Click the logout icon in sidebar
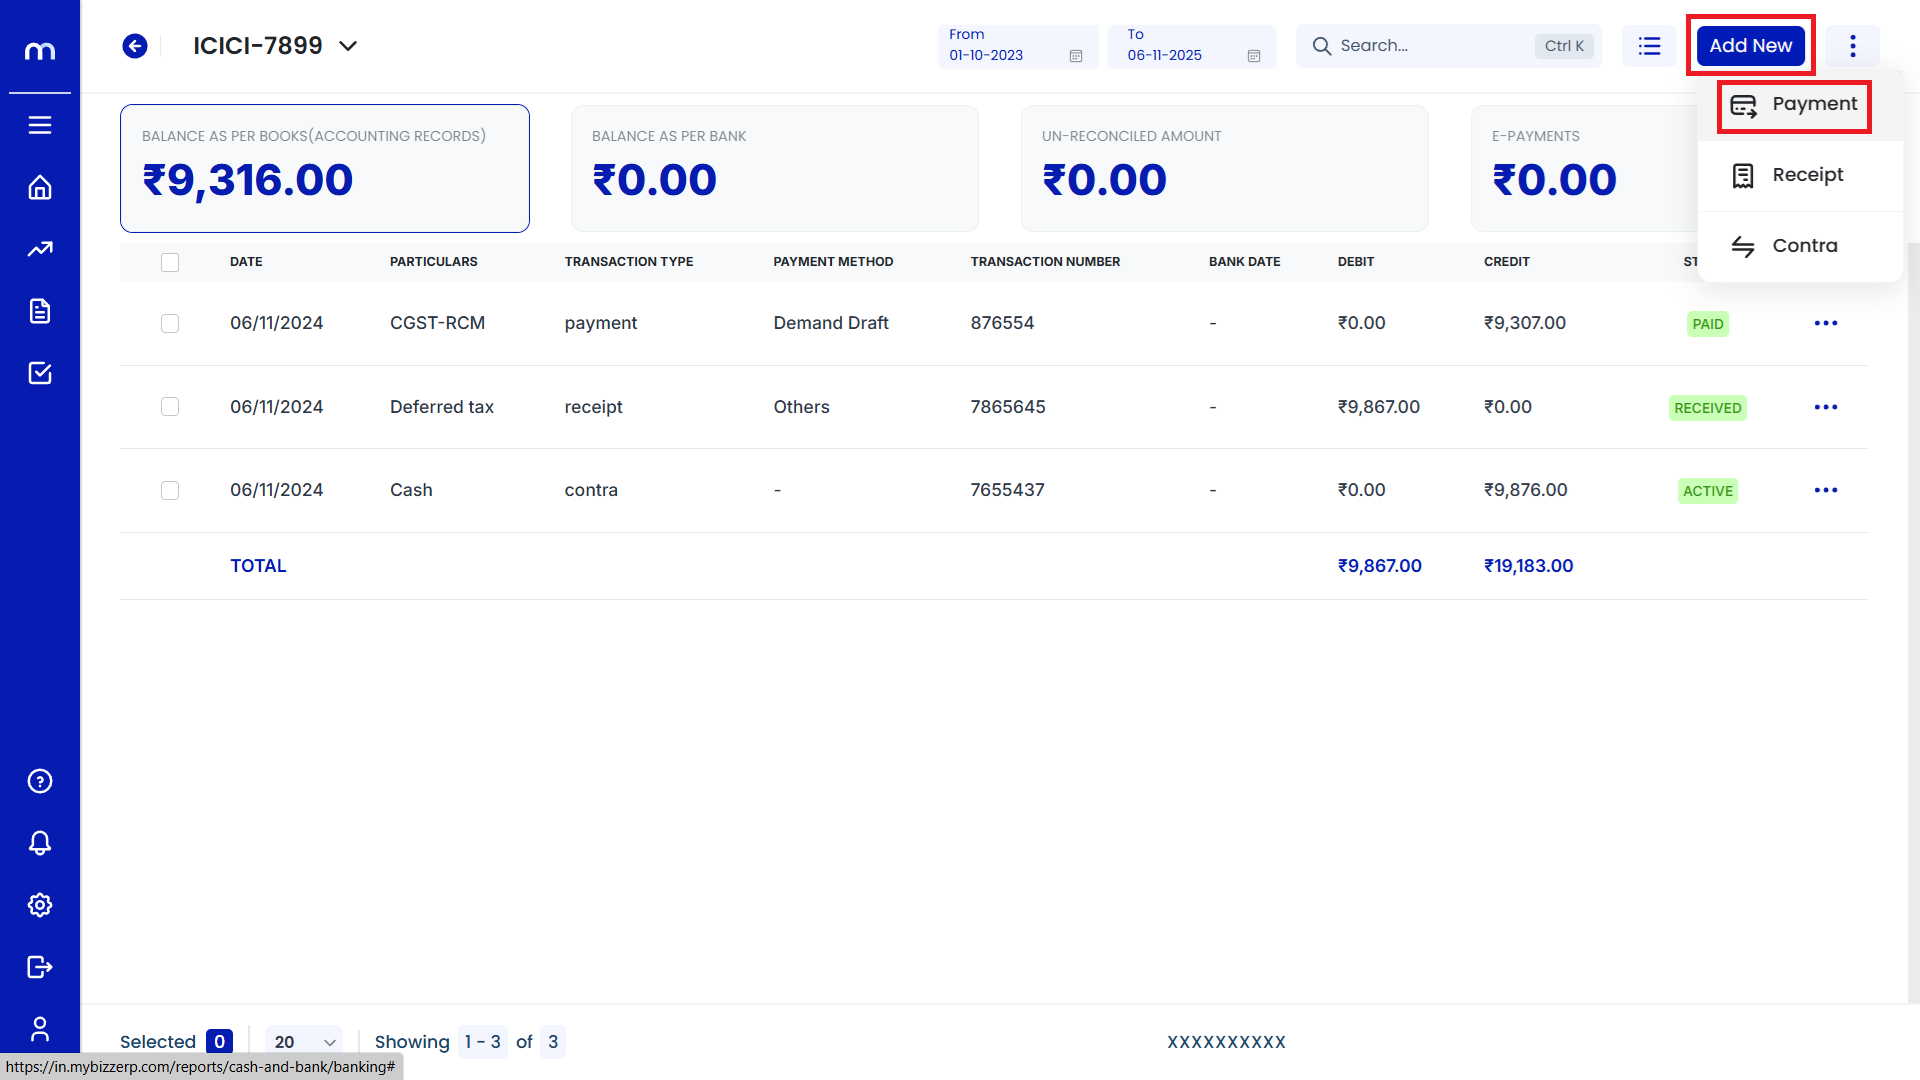 point(40,967)
